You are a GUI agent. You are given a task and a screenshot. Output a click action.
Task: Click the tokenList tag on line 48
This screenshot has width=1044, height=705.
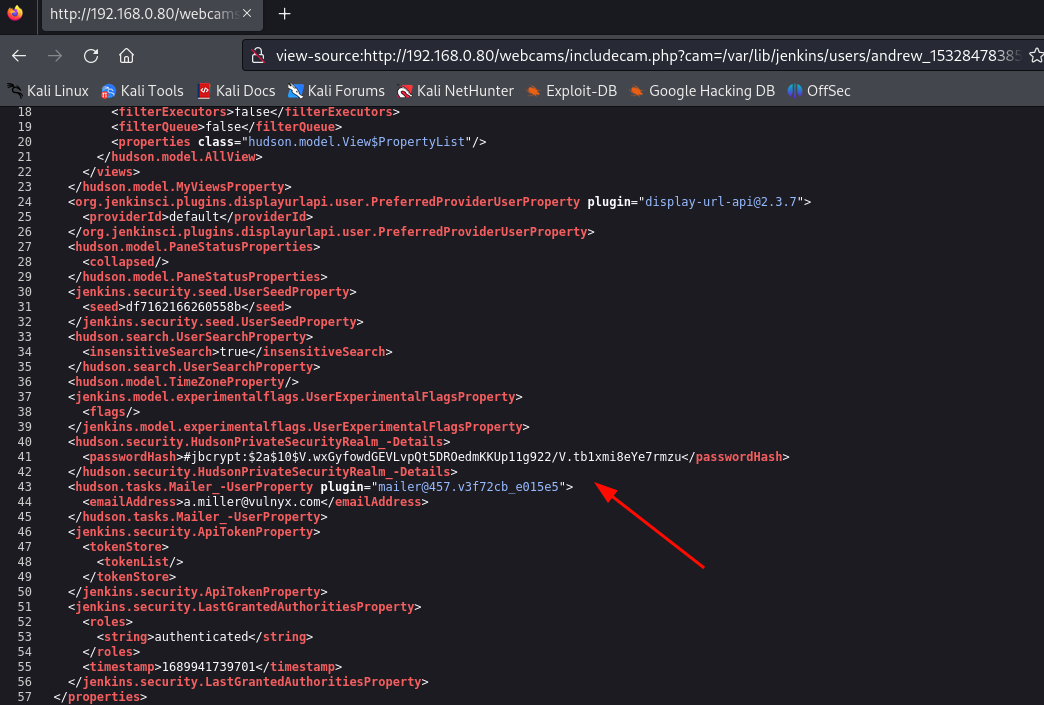[x=140, y=561]
